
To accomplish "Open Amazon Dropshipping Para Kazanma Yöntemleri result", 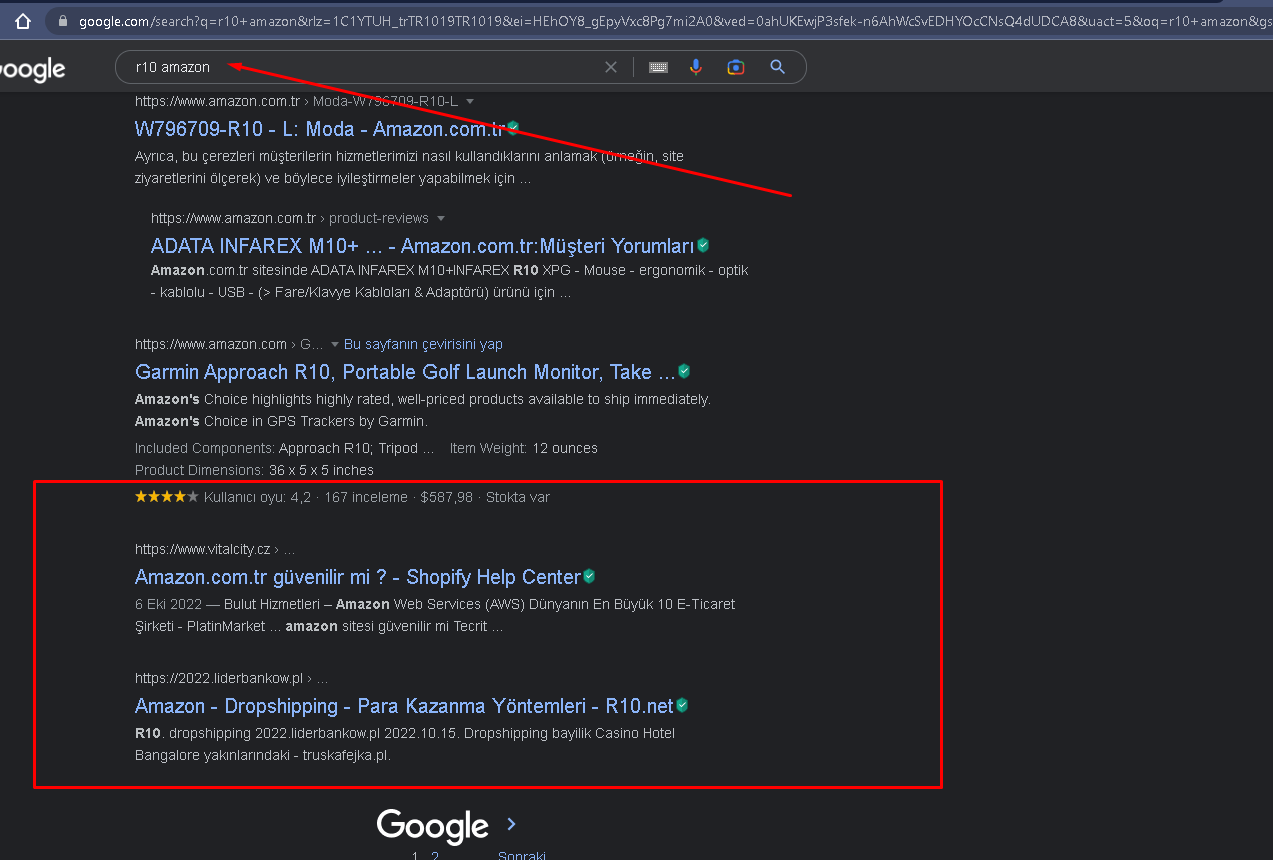I will (404, 706).
